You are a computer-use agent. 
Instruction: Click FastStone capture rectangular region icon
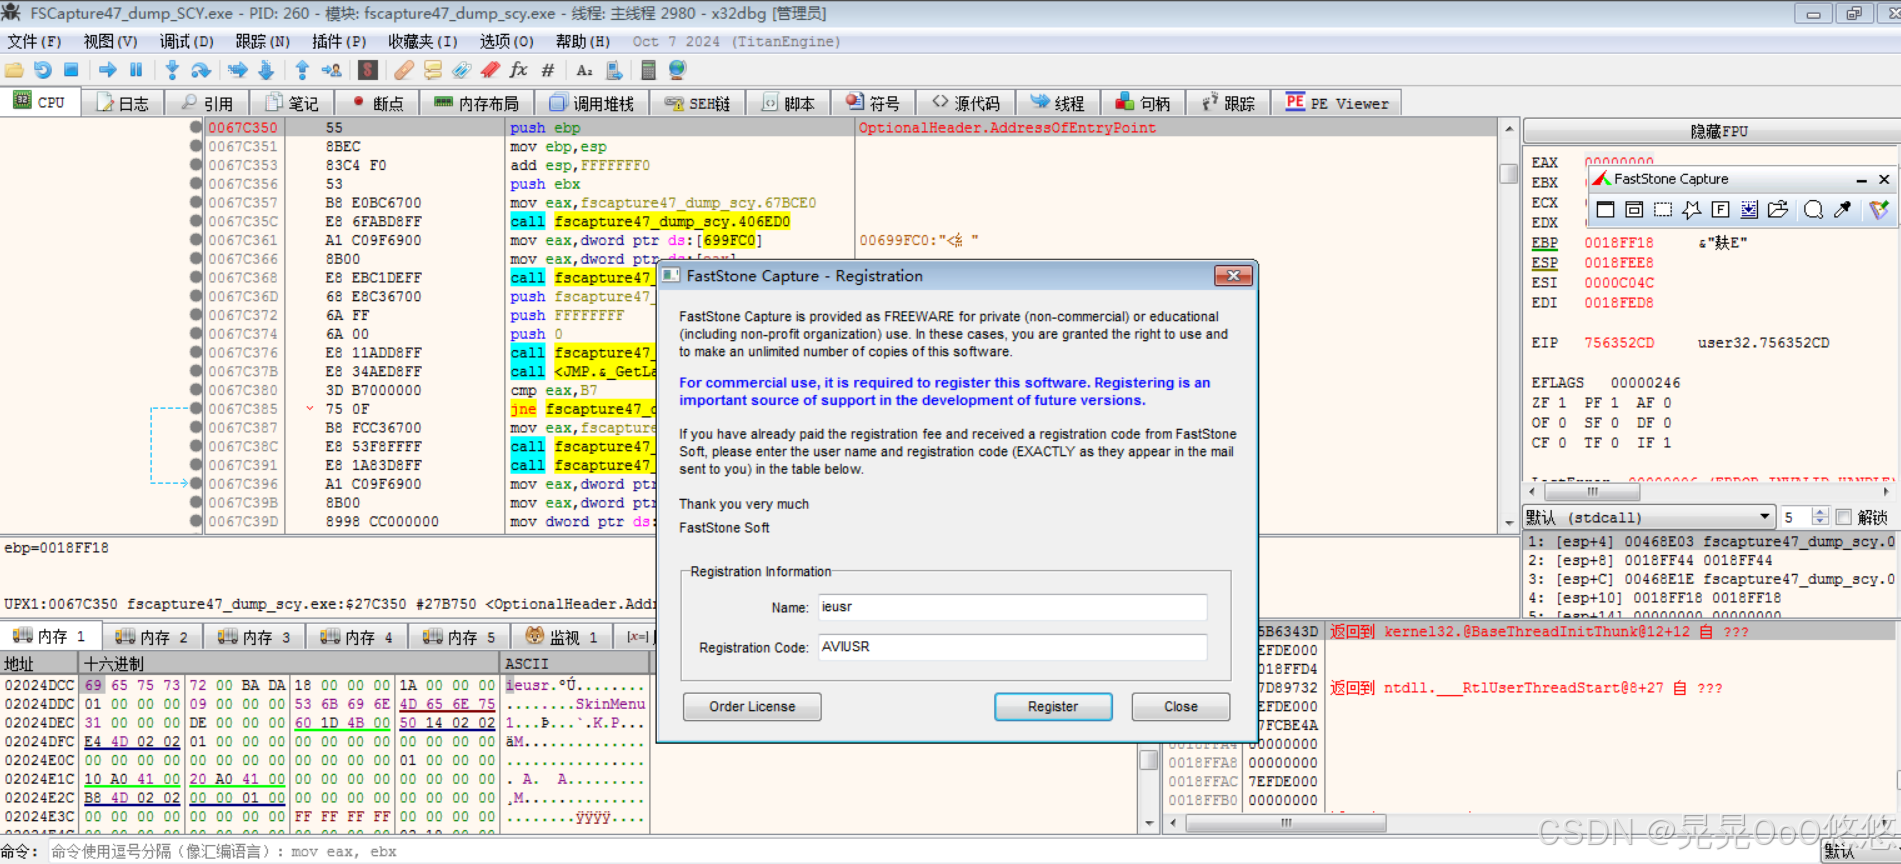click(1663, 209)
